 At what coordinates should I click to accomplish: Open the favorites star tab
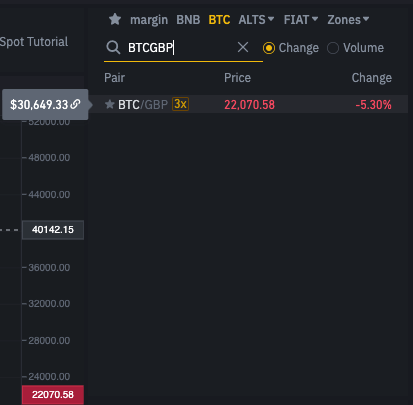115,19
